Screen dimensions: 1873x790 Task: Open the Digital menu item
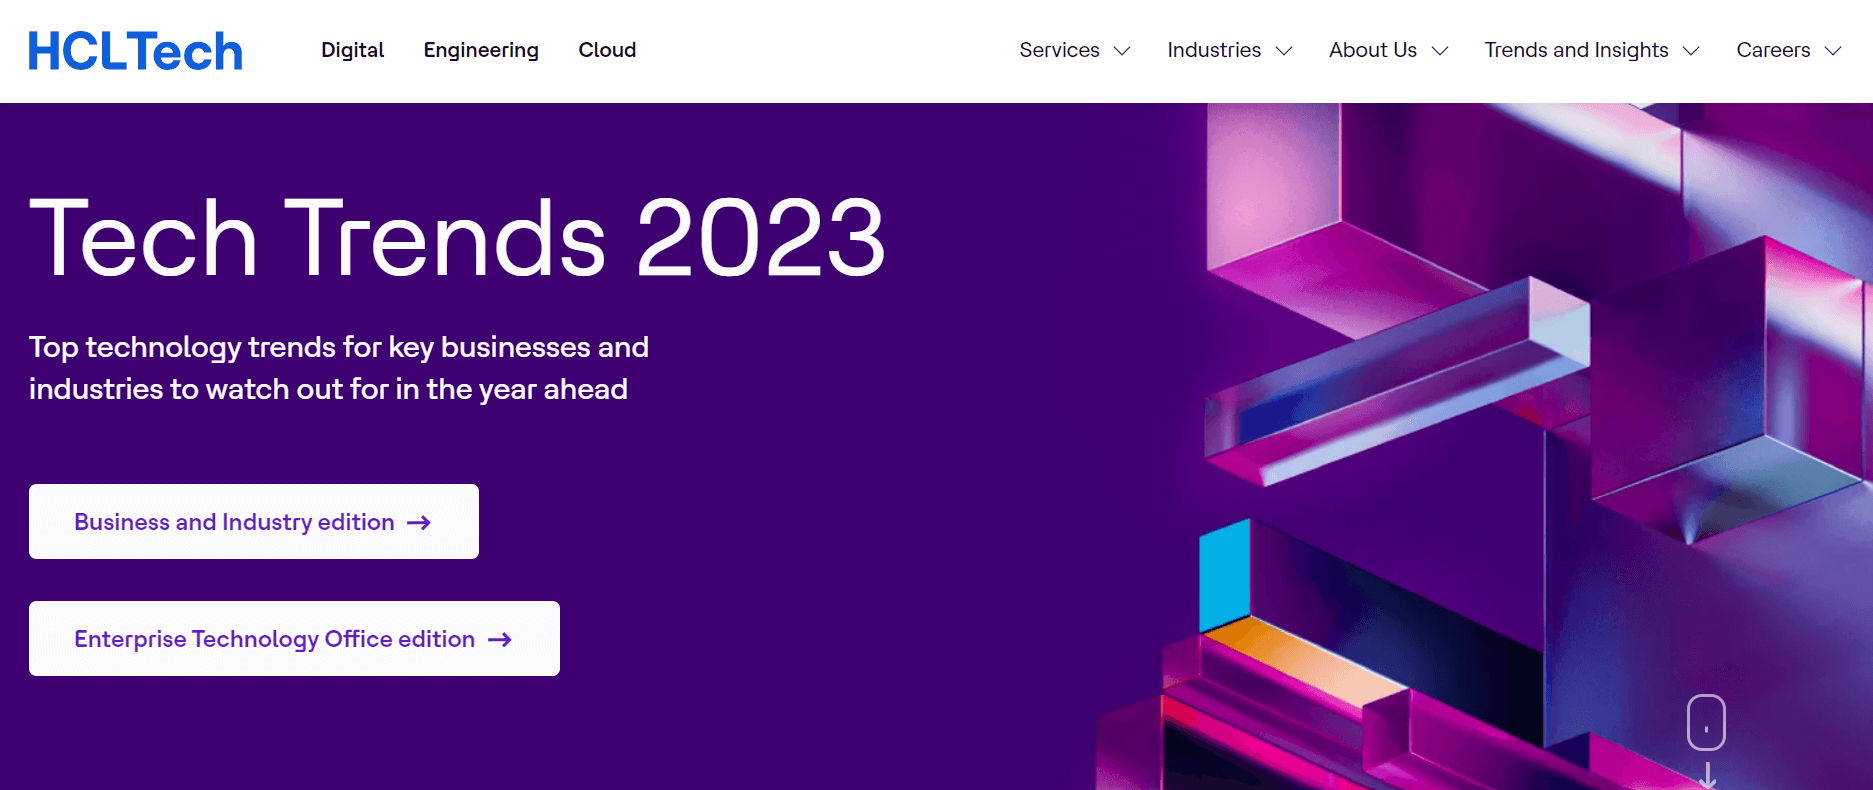pos(352,50)
